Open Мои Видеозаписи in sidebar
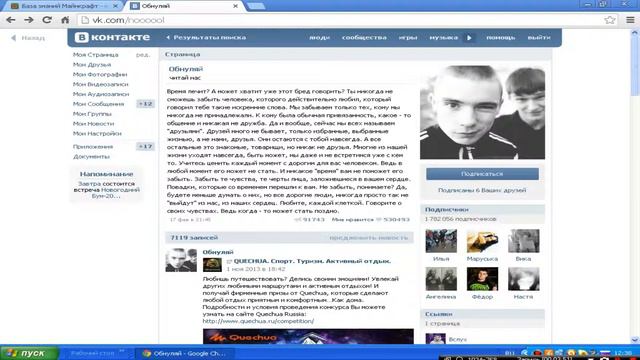This screenshot has height=360, width=640. tap(100, 84)
